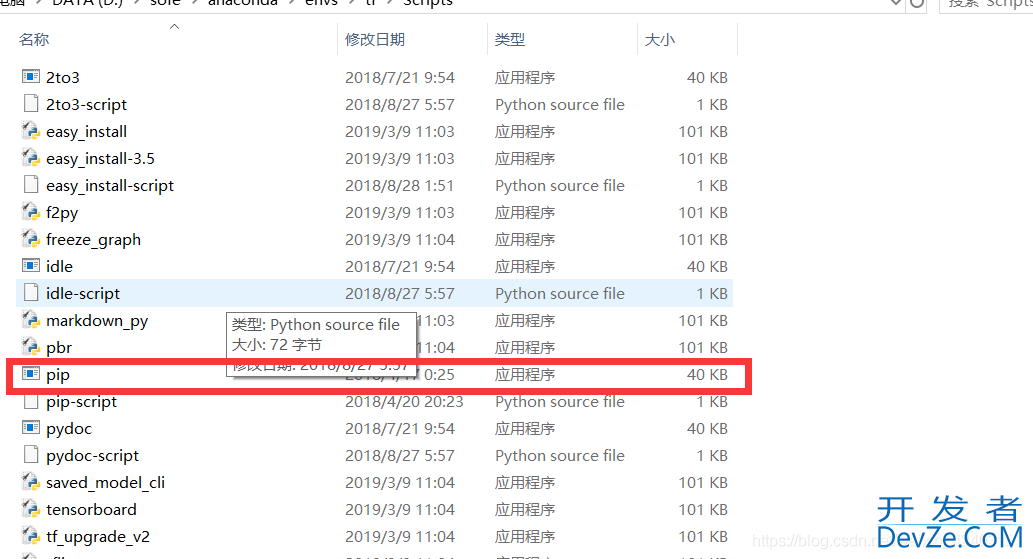Screen dimensions: 1033x559
Task: Select the easy_install-3.5 icon
Action: click(30, 158)
